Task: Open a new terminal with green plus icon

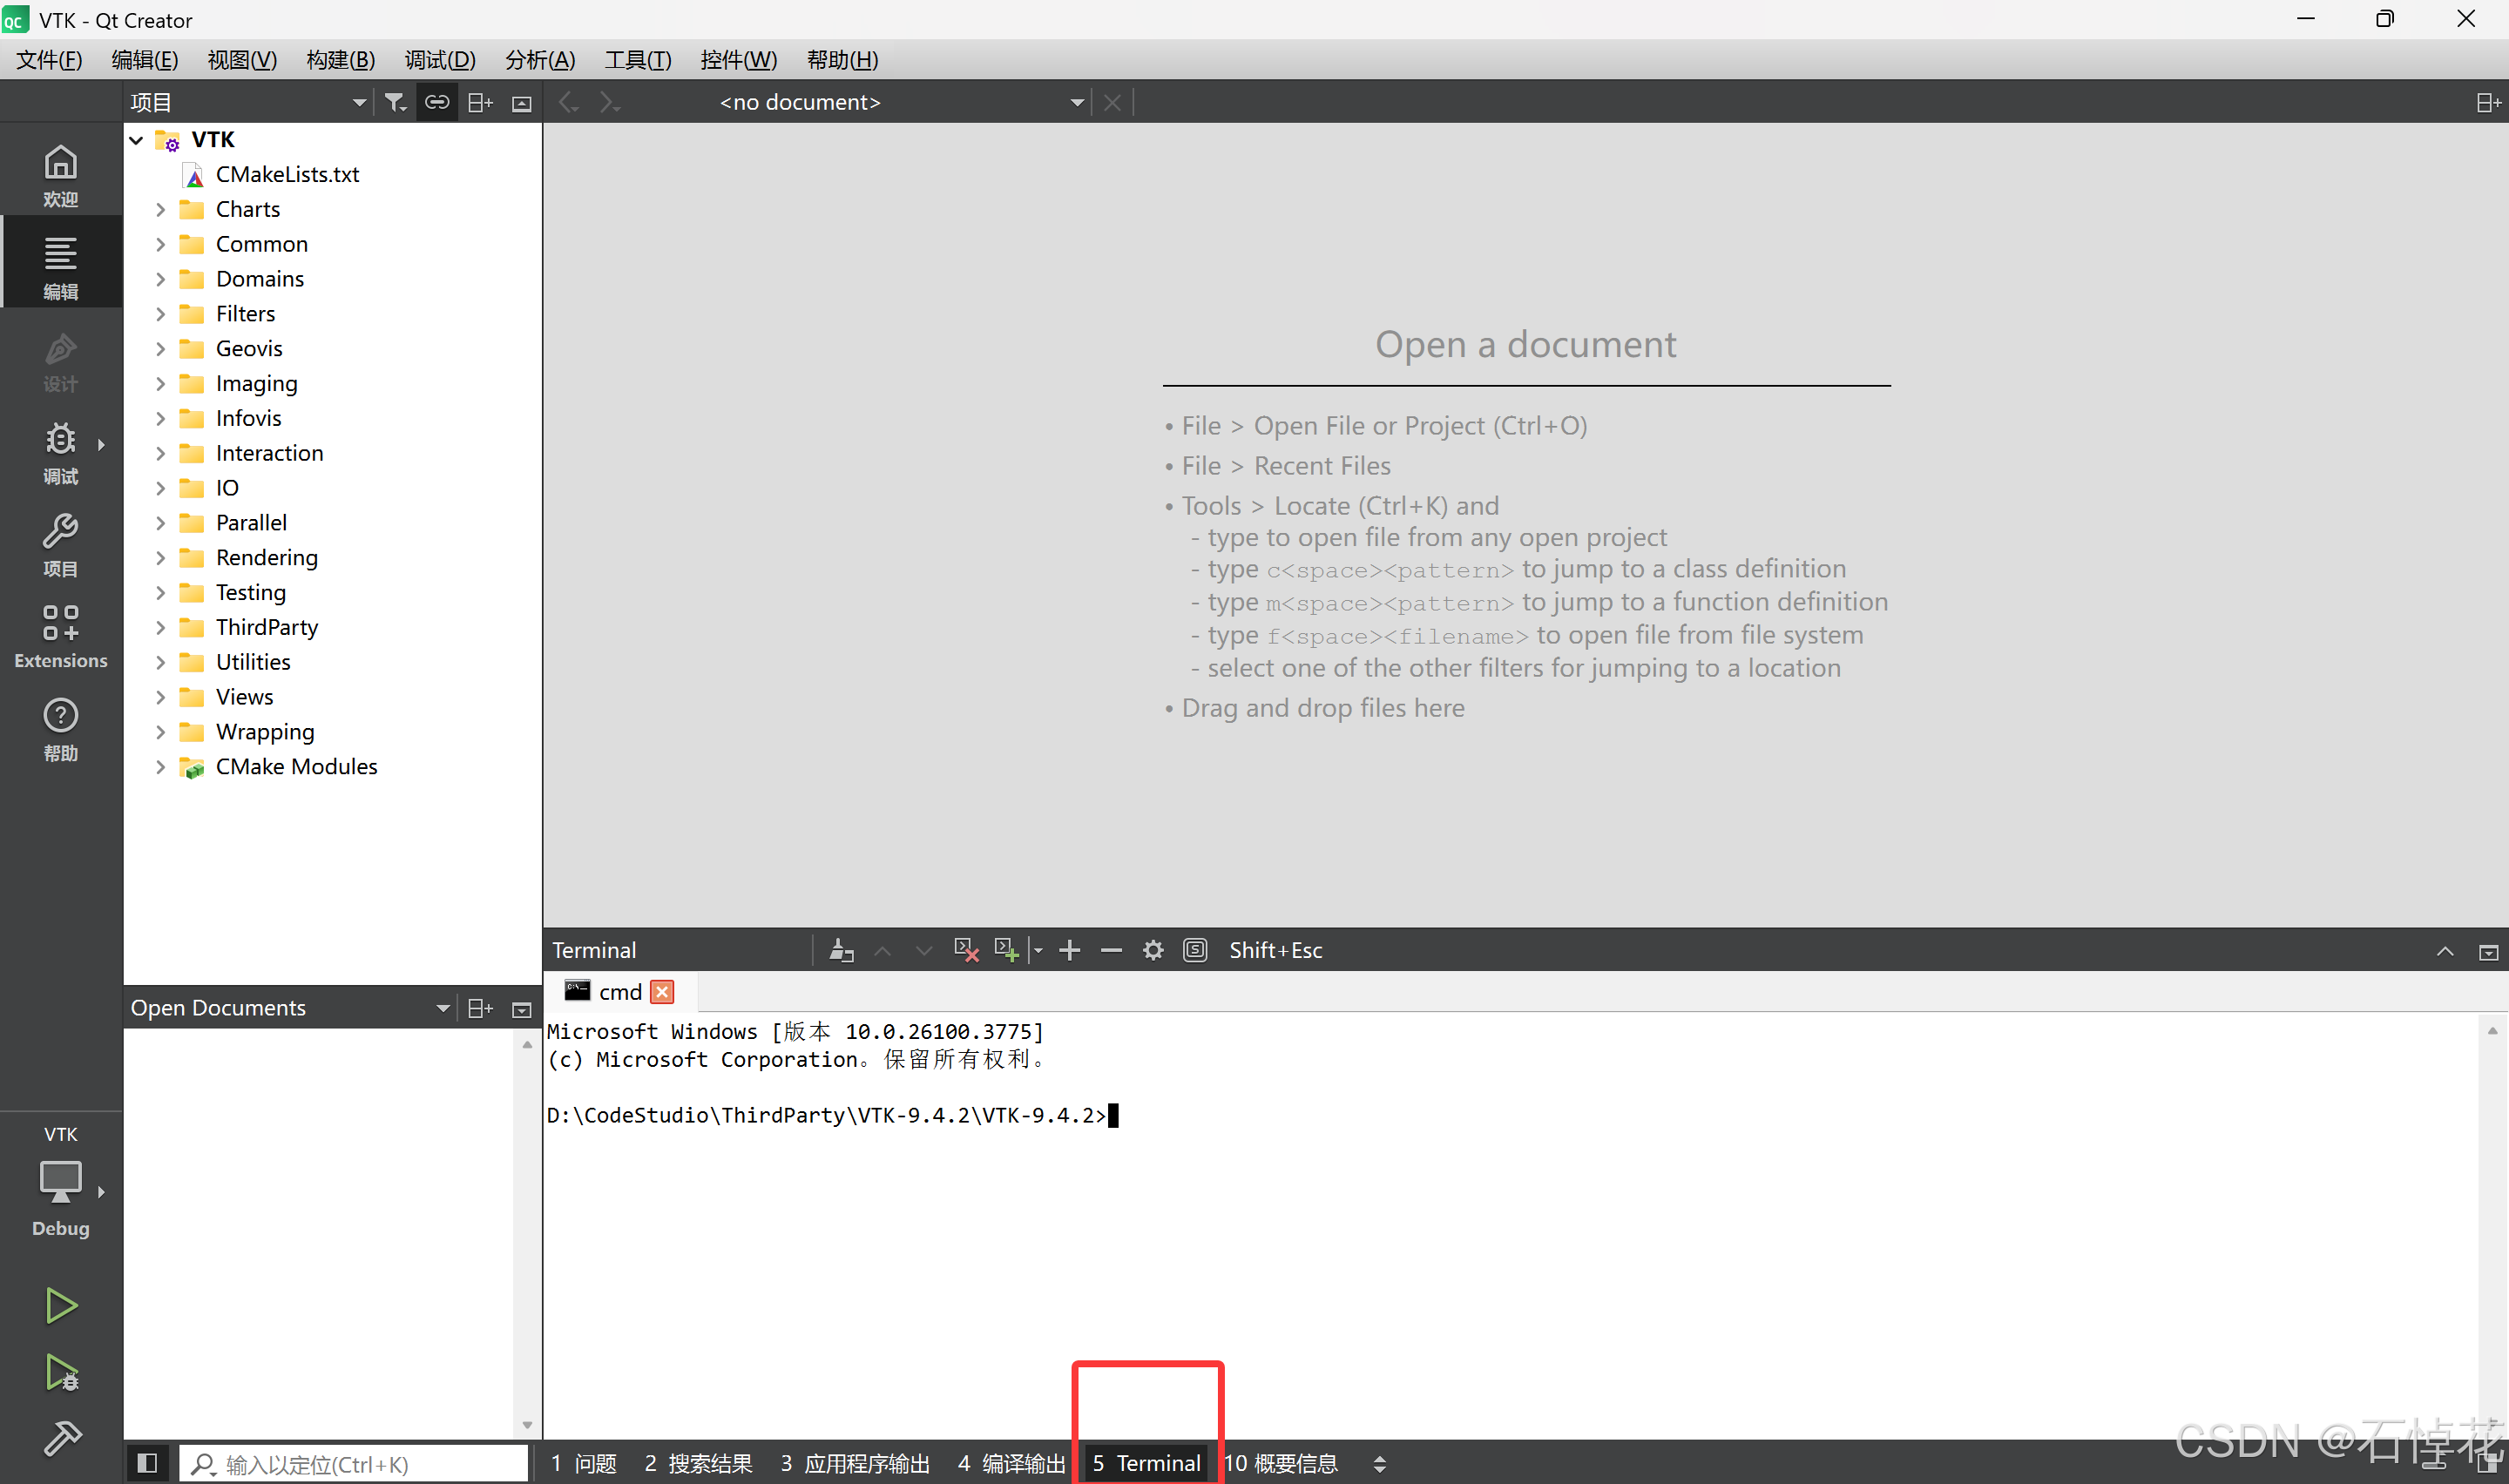Action: pyautogui.click(x=1005, y=949)
